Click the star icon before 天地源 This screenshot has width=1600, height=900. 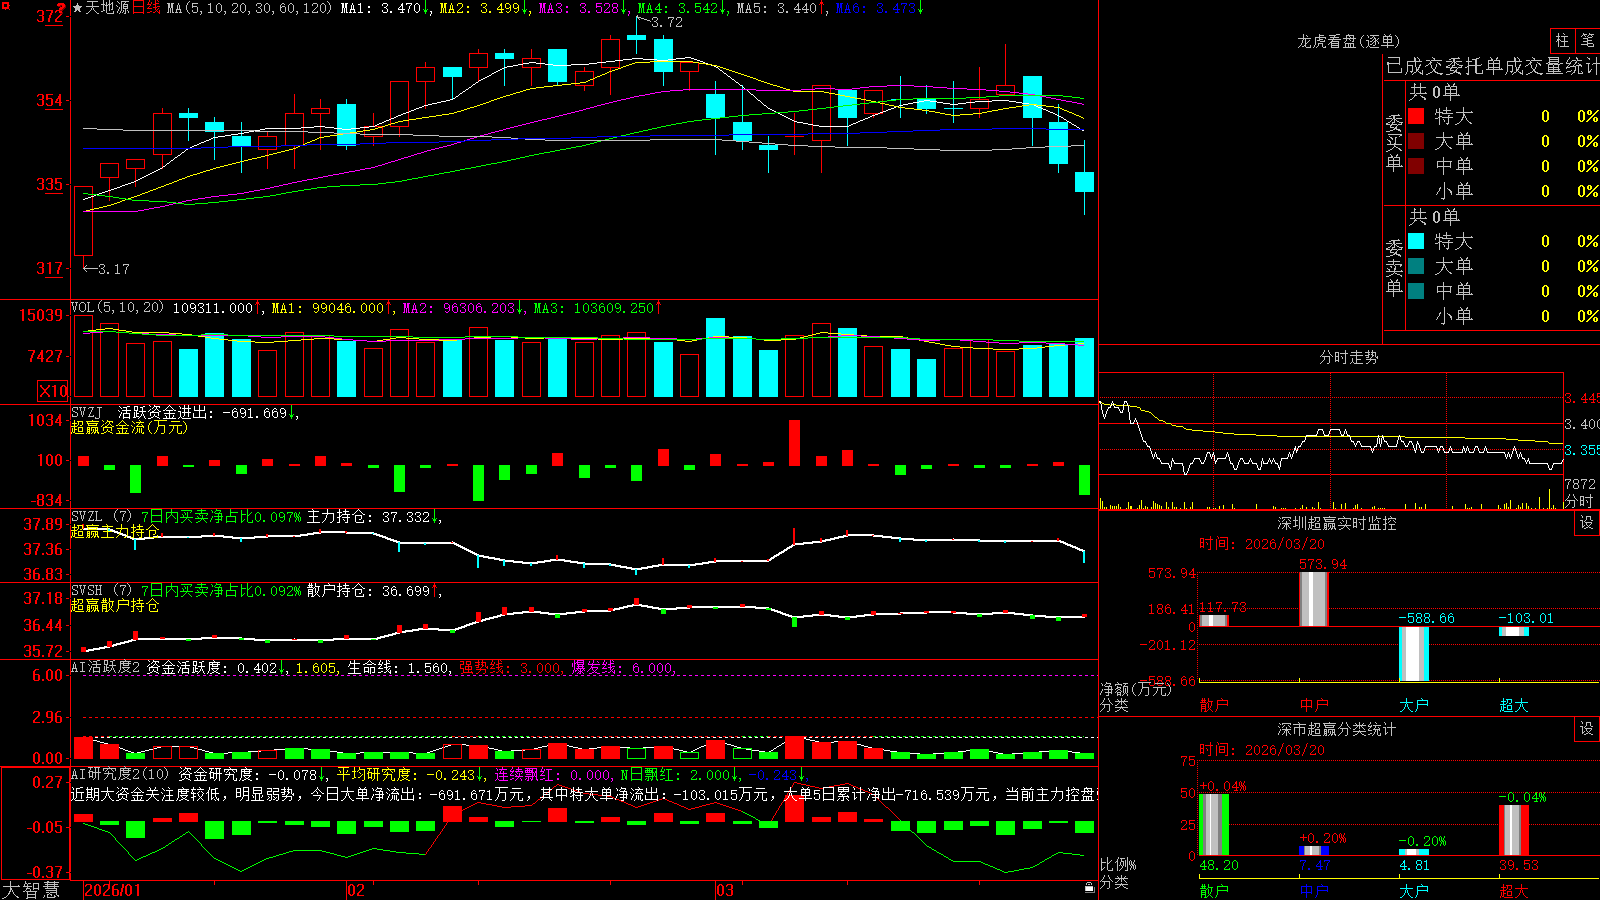point(77,8)
